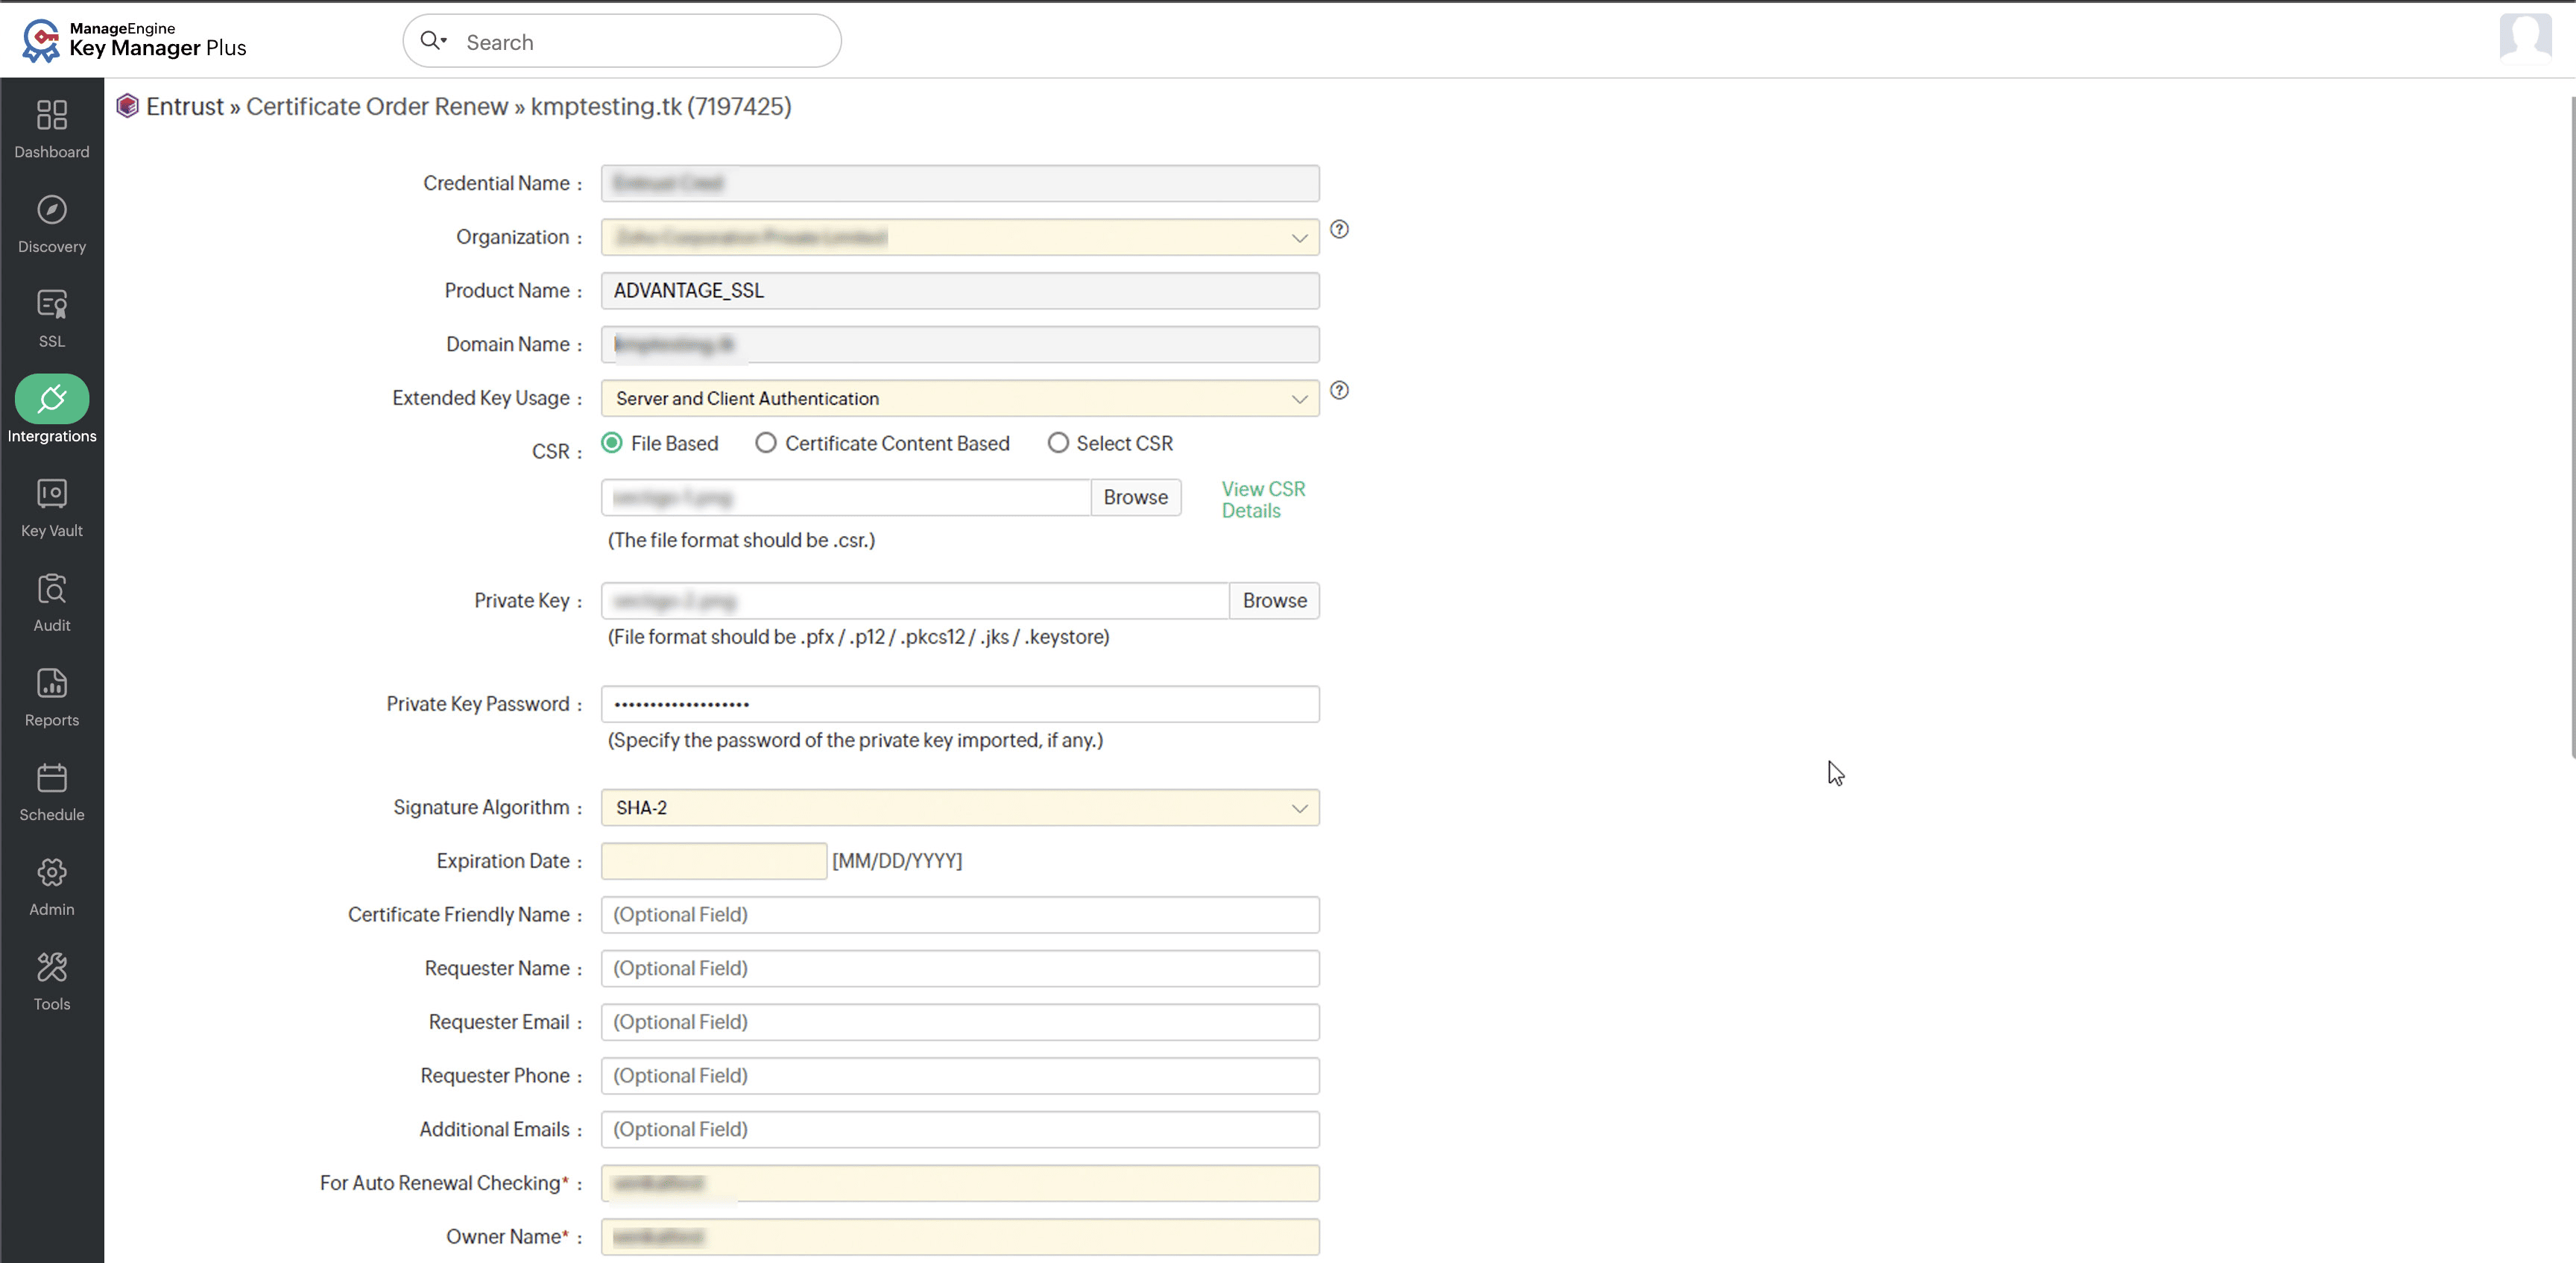
Task: Click the private key password hint text
Action: pos(855,741)
